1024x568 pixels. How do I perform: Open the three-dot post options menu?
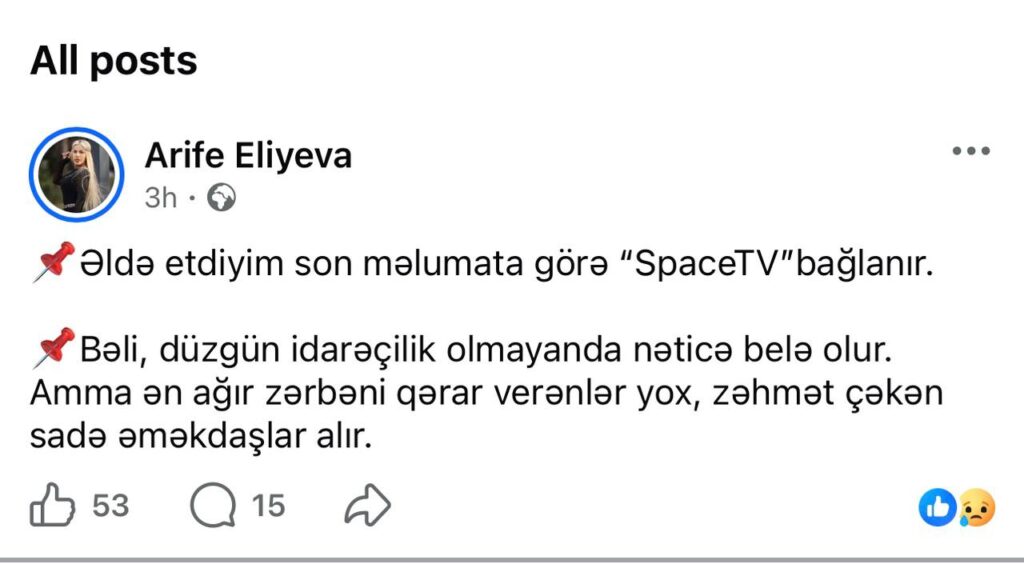[970, 152]
